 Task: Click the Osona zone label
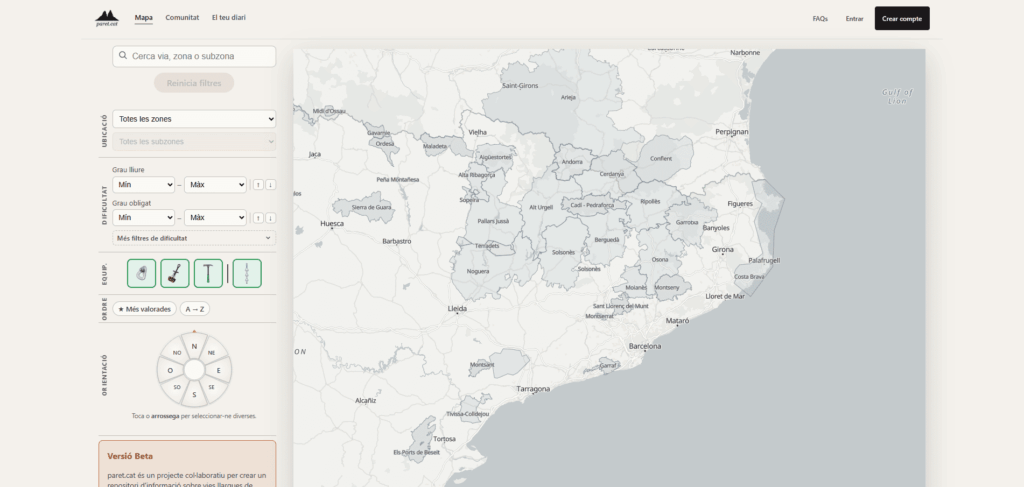[x=660, y=259]
